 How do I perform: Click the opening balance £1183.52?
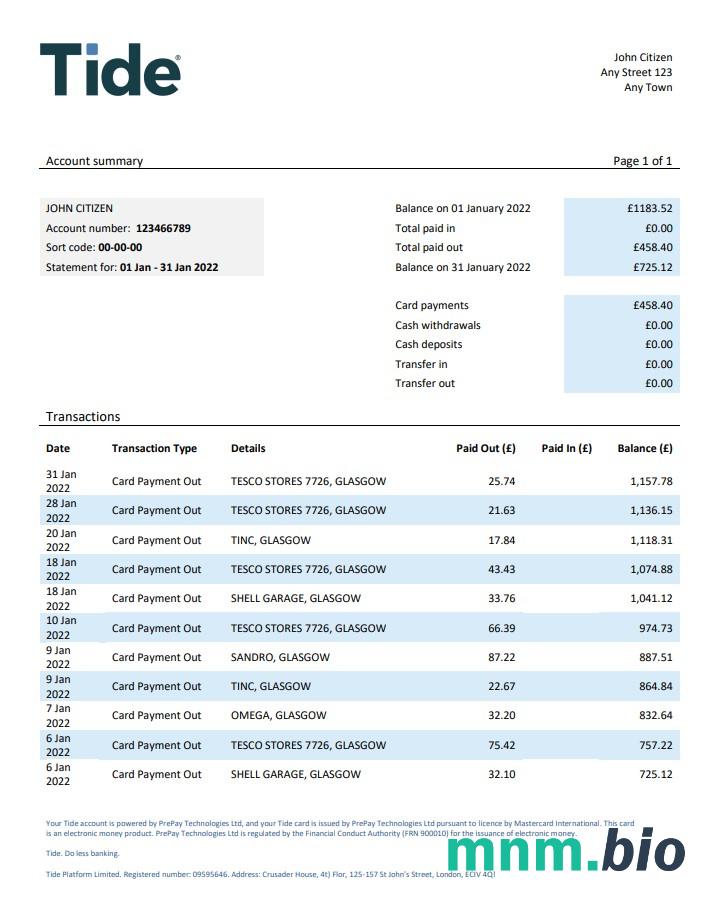pyautogui.click(x=649, y=208)
